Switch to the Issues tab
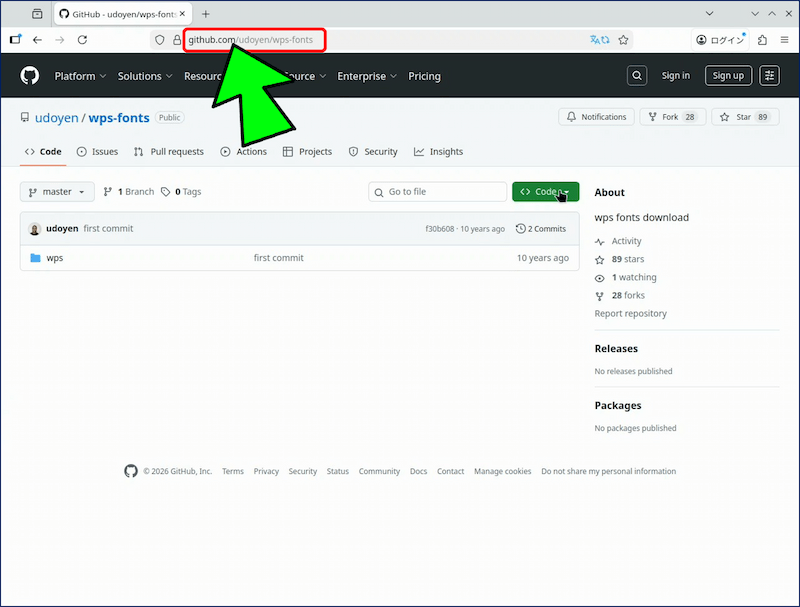This screenshot has width=800, height=607. coord(97,152)
